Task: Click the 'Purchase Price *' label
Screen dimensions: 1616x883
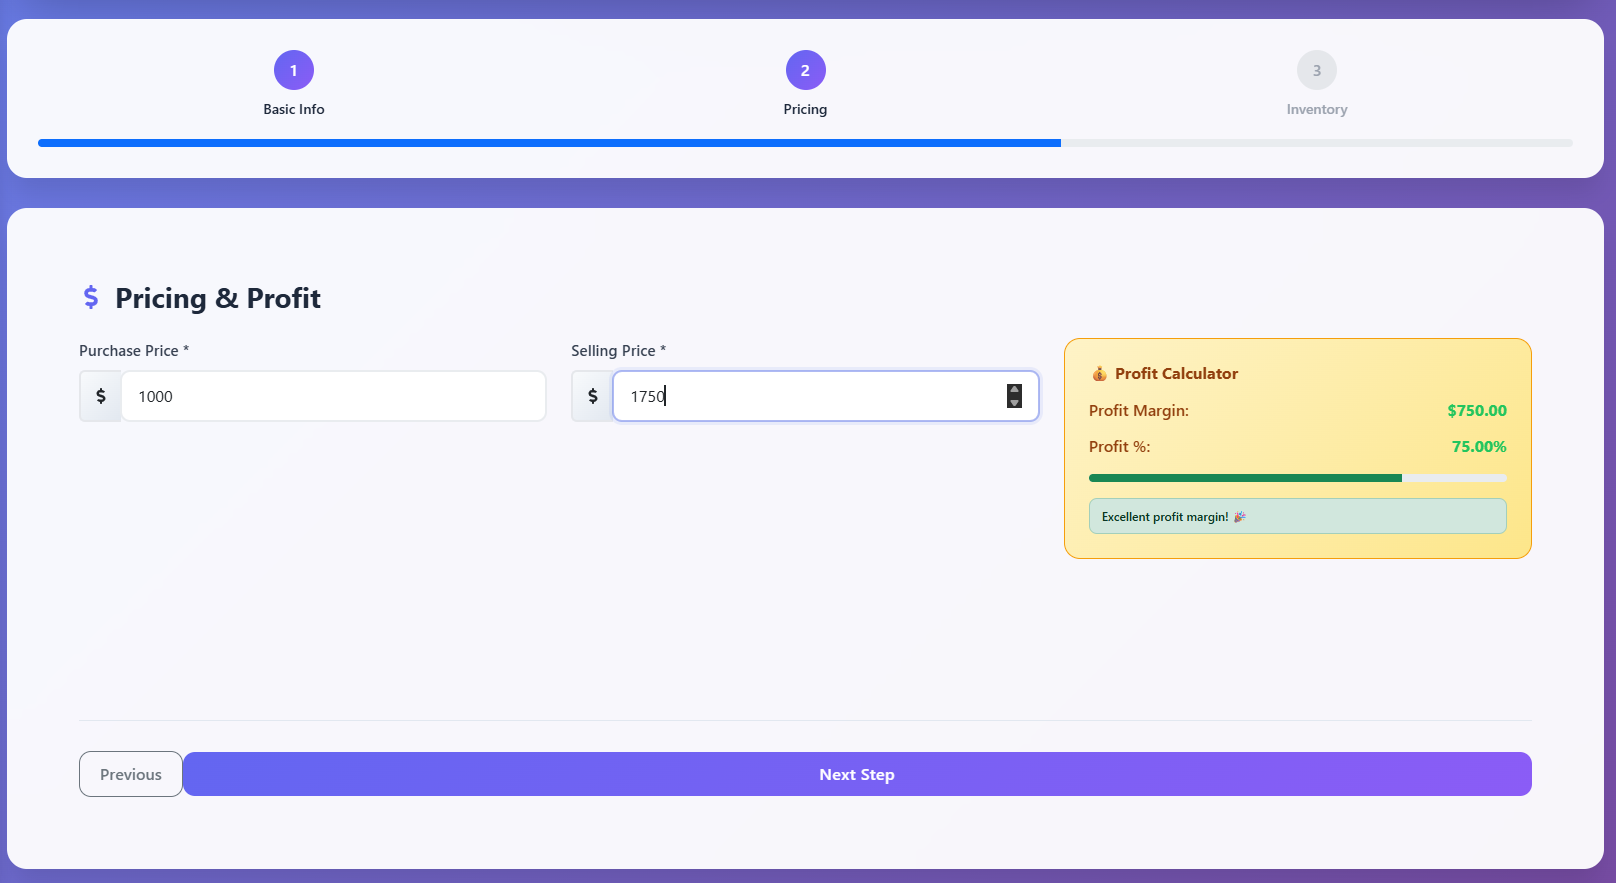Action: [x=134, y=351]
